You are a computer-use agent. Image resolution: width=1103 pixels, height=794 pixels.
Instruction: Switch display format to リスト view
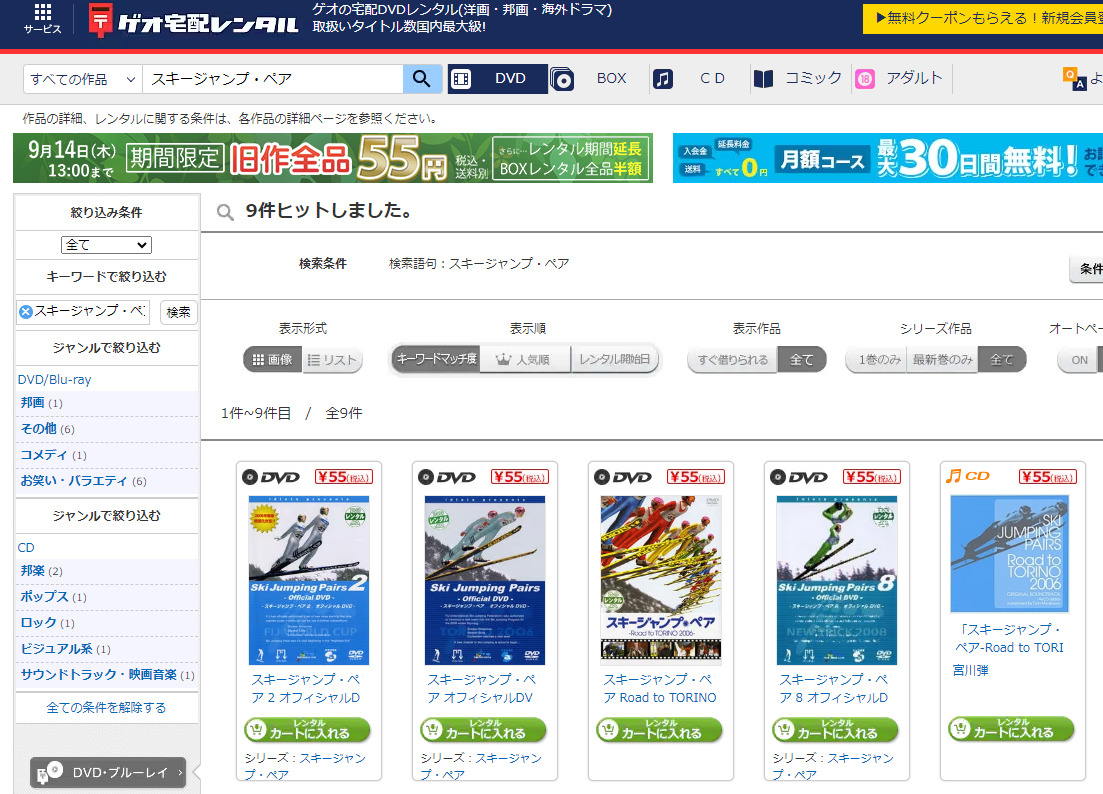(x=332, y=359)
